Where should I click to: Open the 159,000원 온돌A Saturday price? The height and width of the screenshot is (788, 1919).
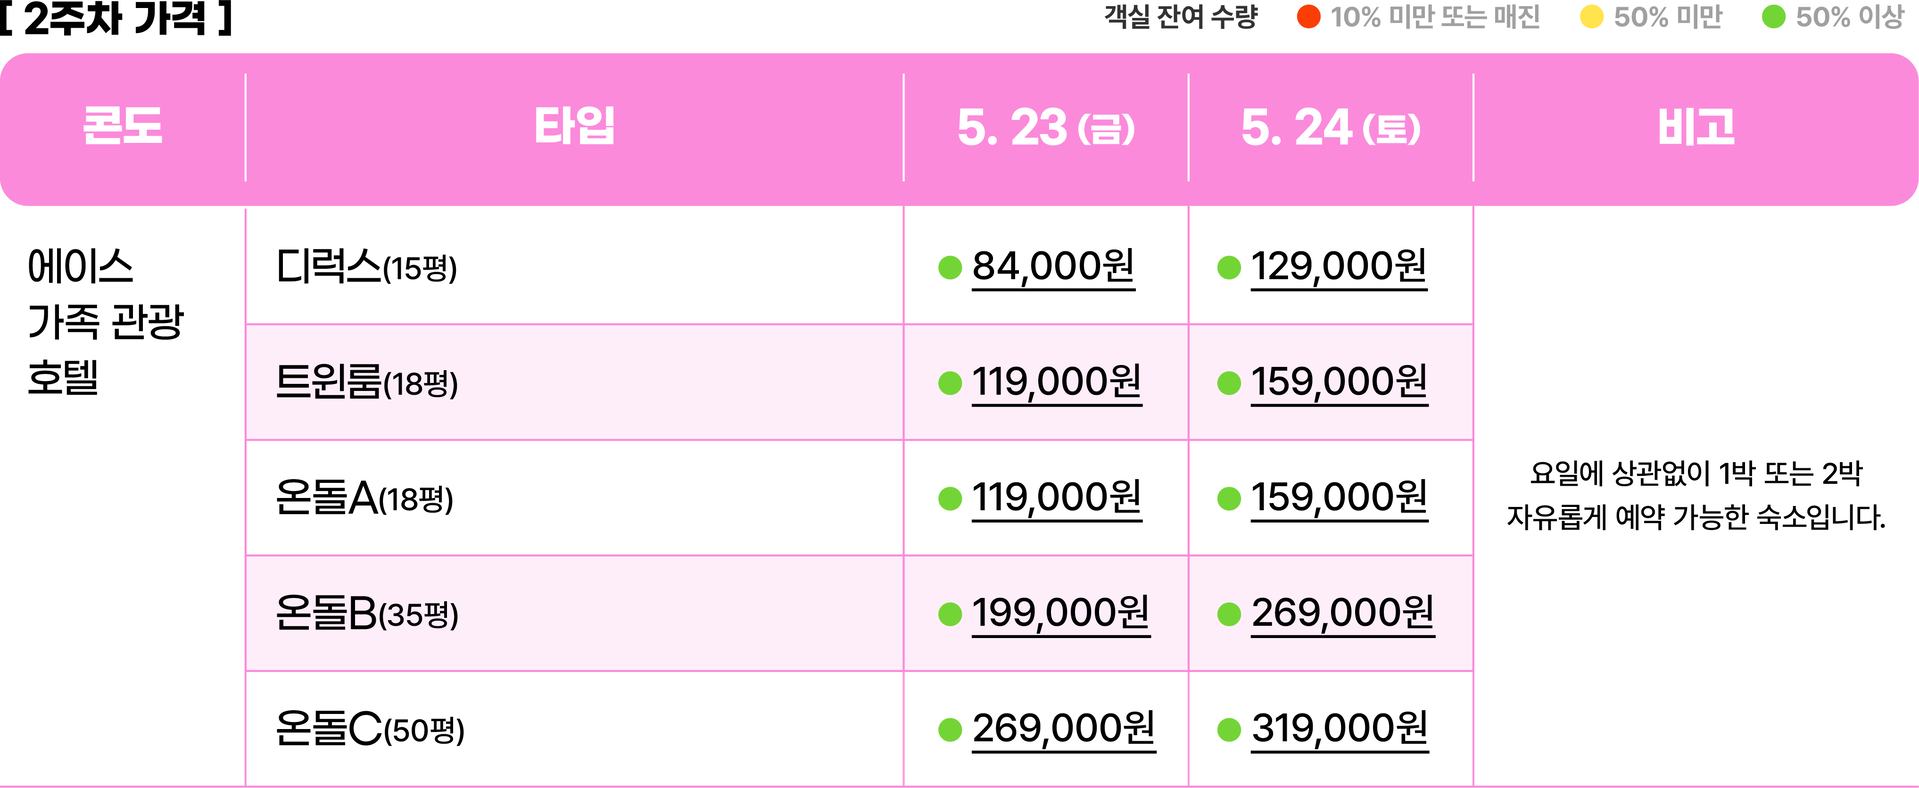point(1339,498)
